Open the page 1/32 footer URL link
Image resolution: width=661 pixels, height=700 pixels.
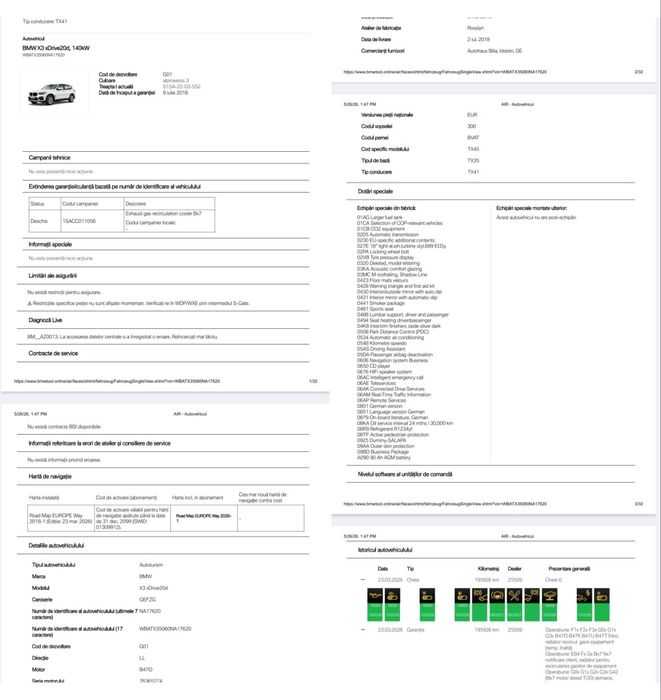(x=117, y=381)
